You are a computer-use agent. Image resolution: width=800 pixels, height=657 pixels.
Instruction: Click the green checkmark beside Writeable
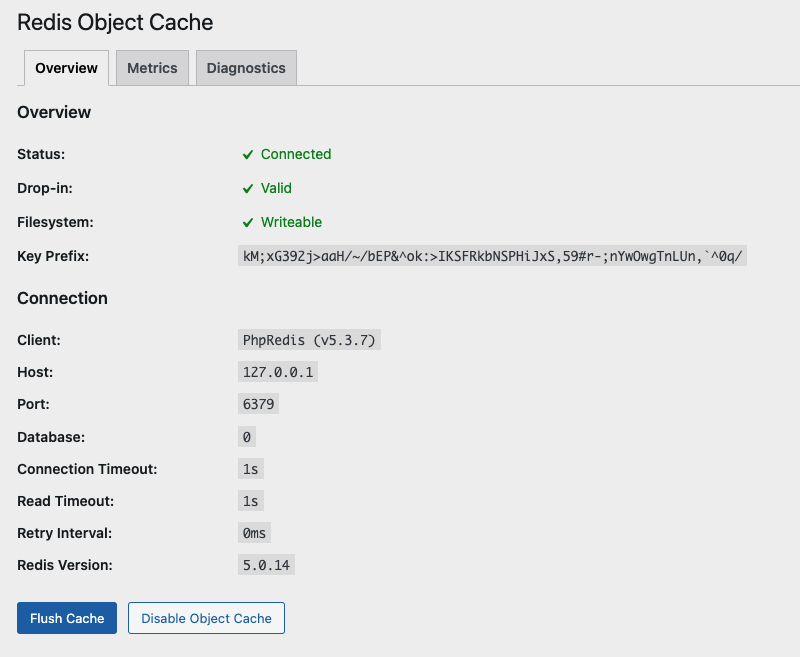coord(248,222)
